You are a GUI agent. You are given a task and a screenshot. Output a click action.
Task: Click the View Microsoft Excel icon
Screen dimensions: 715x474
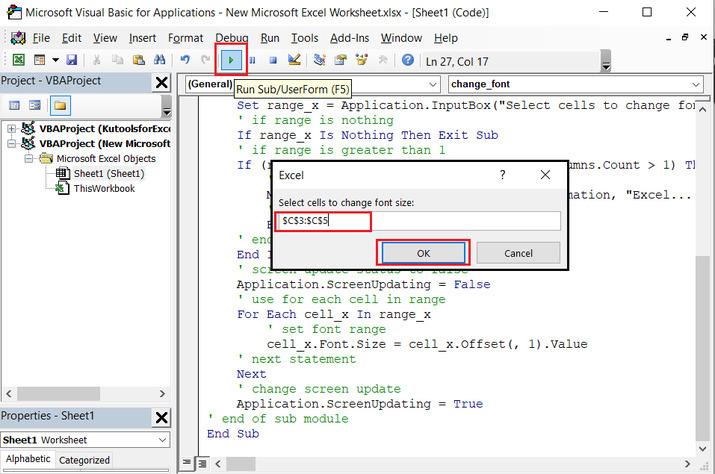[19, 60]
